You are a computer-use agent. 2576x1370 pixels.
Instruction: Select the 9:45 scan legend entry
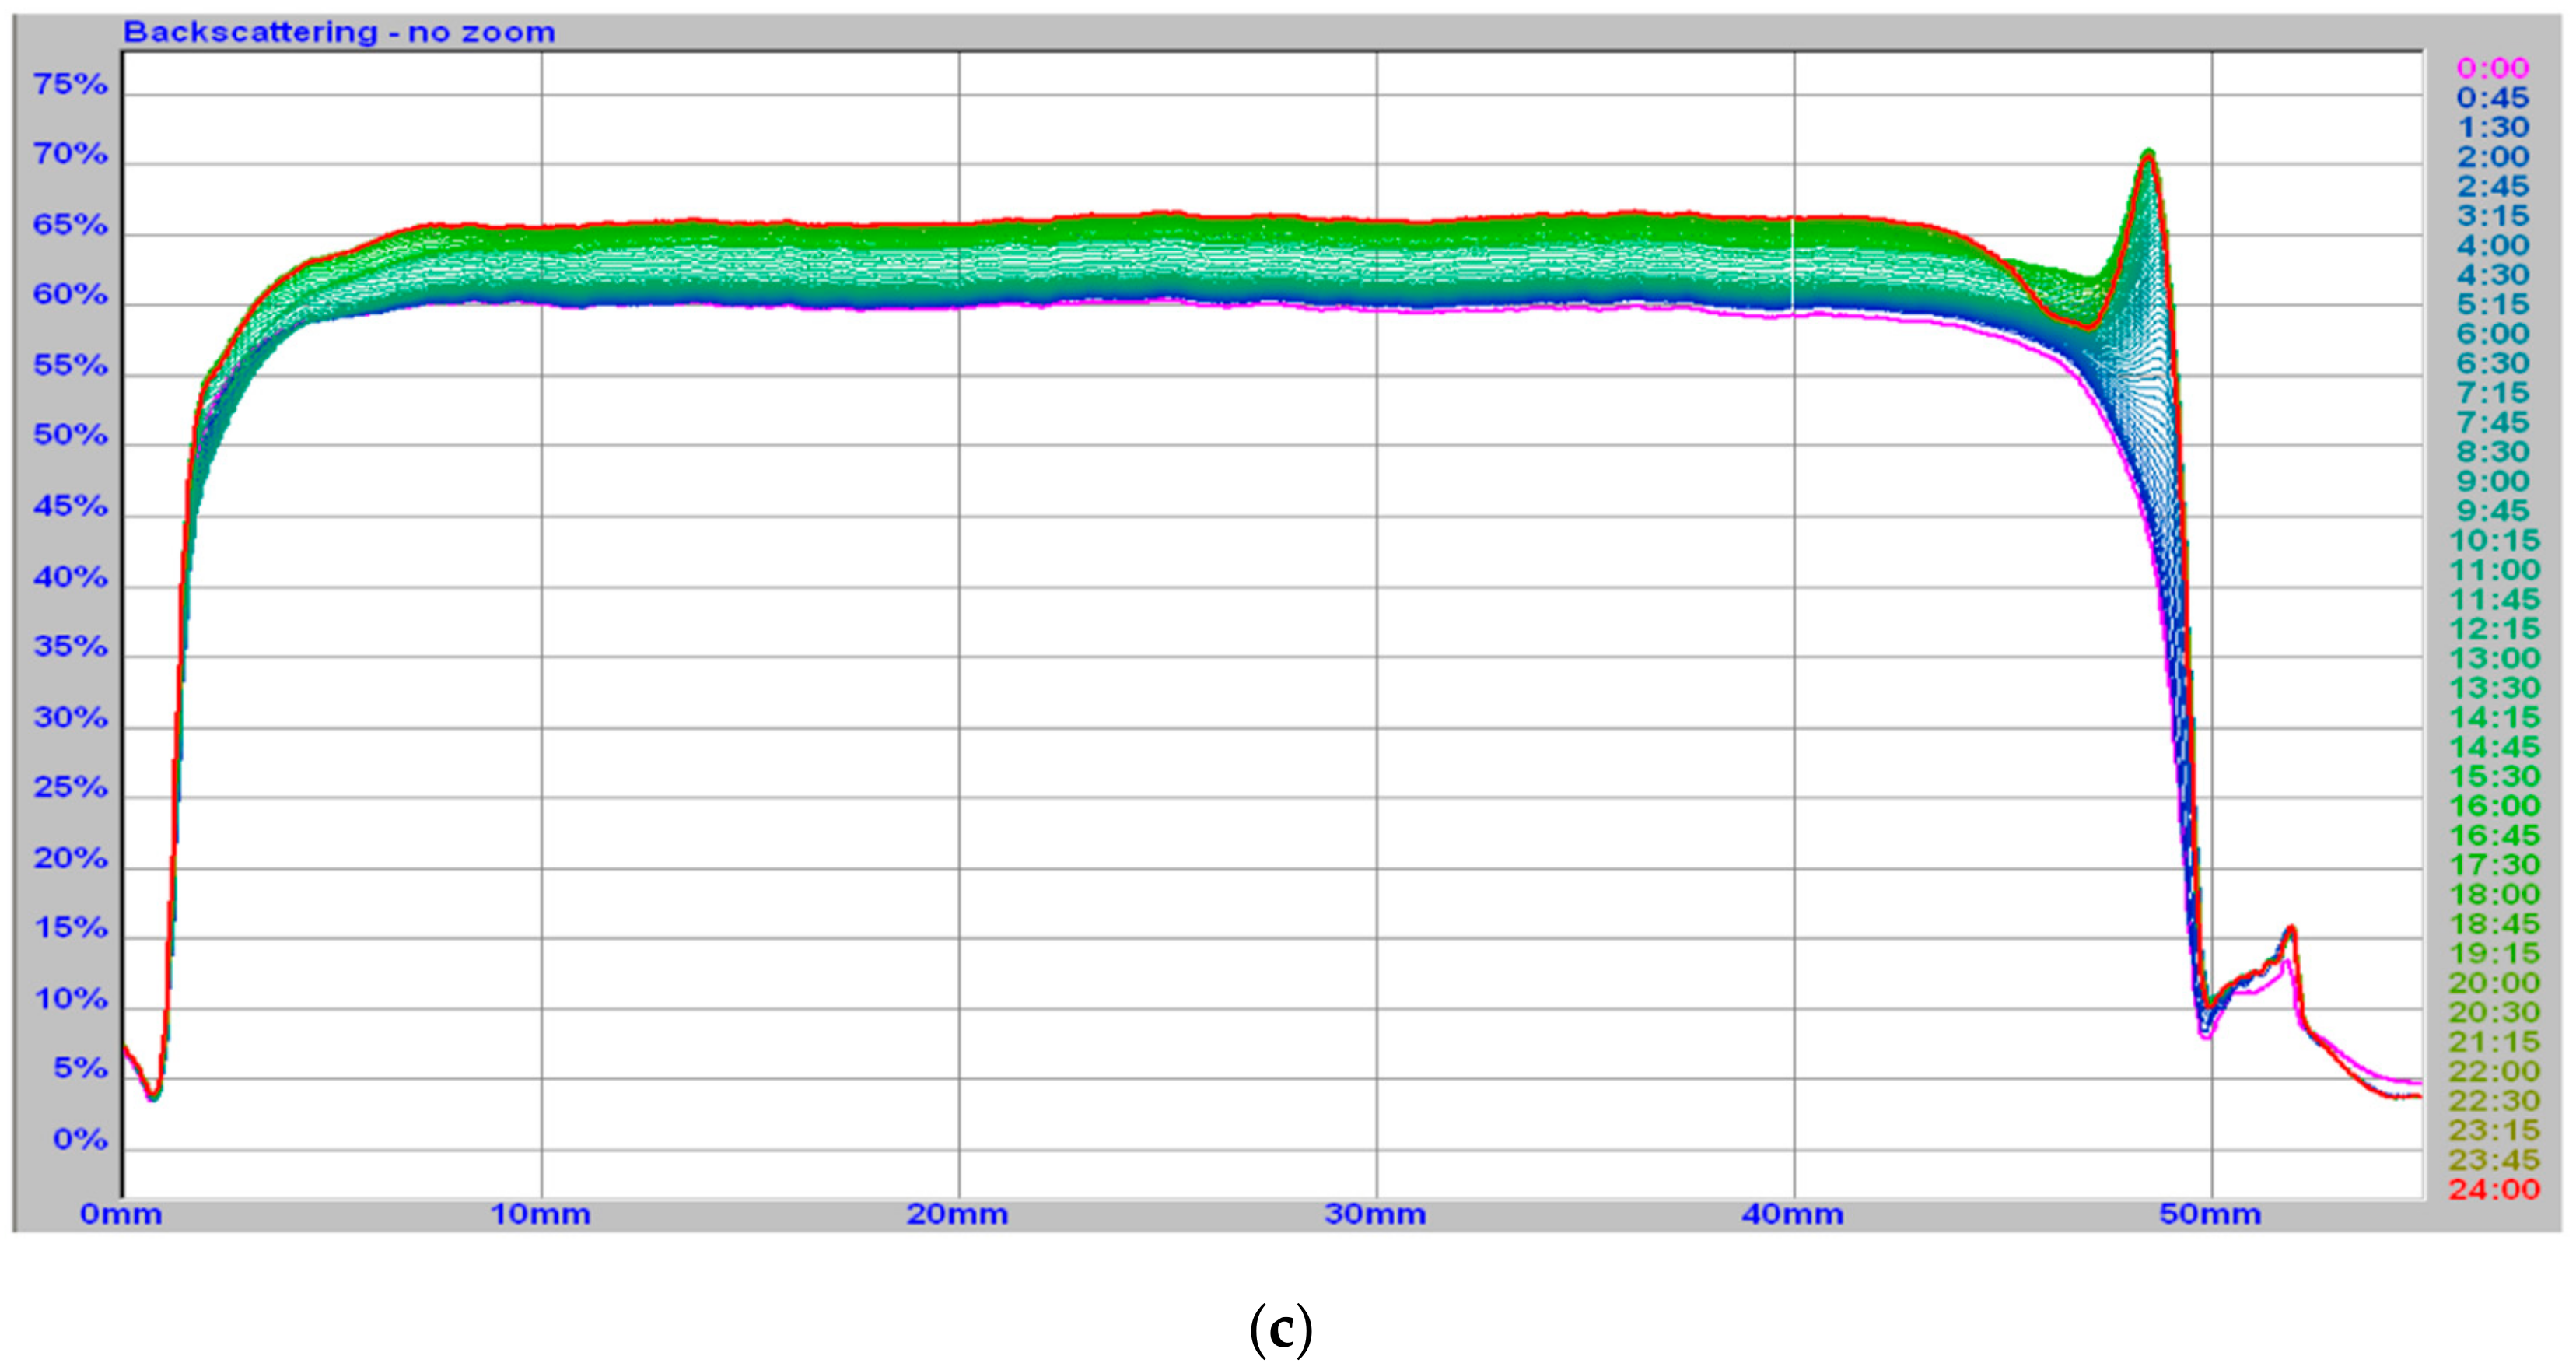tap(2492, 511)
